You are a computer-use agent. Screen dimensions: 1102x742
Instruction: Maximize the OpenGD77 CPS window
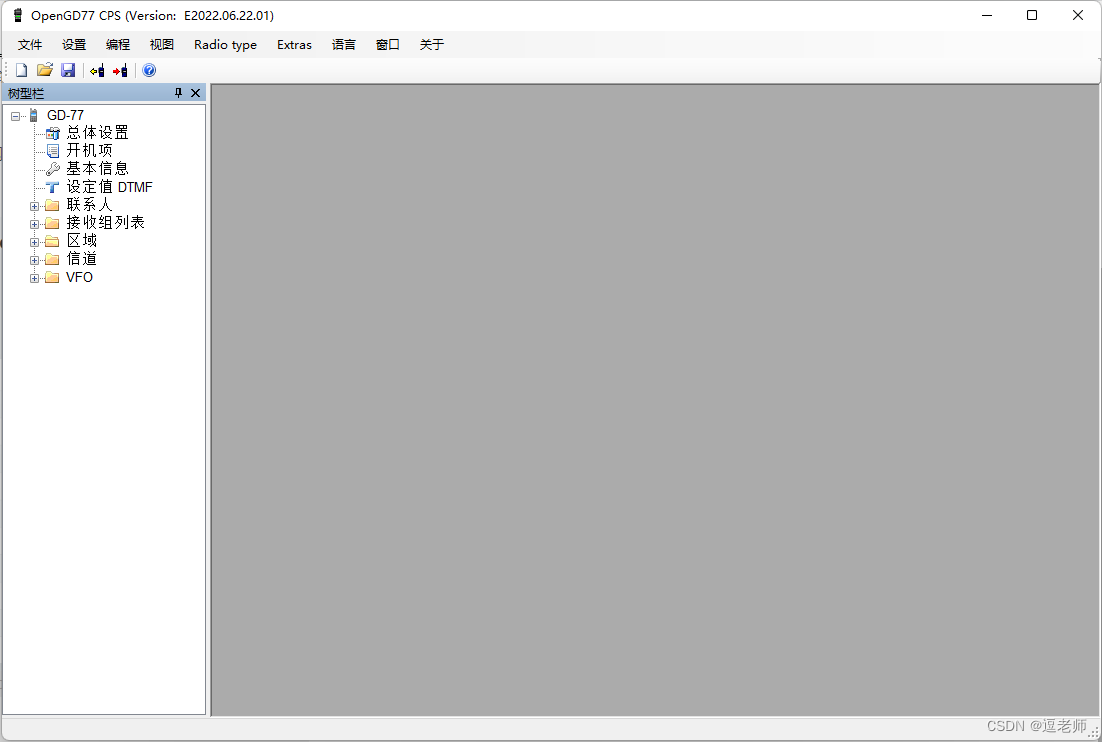coord(1032,15)
